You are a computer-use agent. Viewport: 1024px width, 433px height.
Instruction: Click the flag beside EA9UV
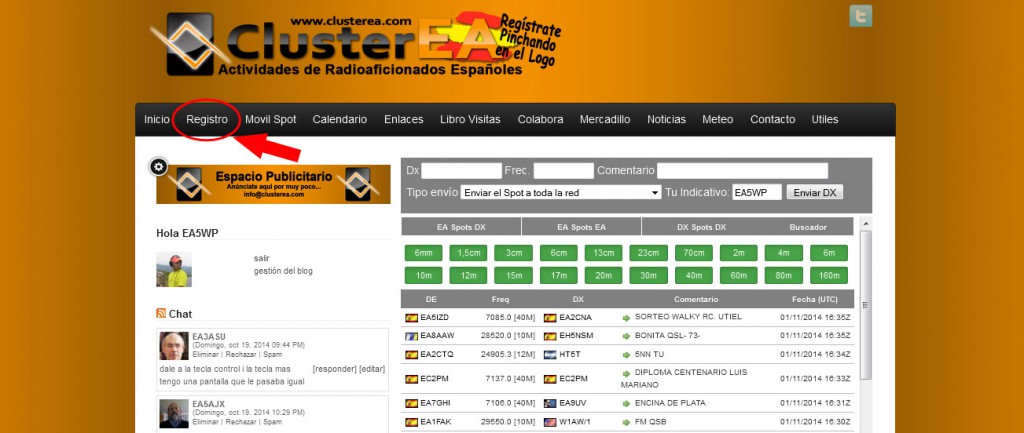click(x=550, y=403)
